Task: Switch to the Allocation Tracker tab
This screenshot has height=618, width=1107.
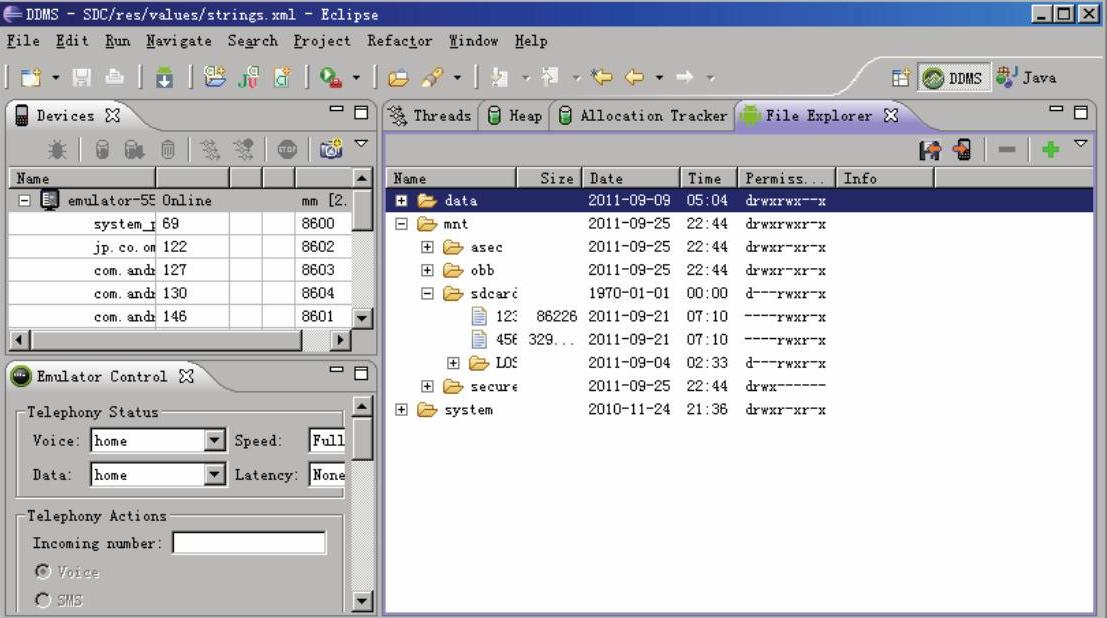Action: pyautogui.click(x=643, y=116)
